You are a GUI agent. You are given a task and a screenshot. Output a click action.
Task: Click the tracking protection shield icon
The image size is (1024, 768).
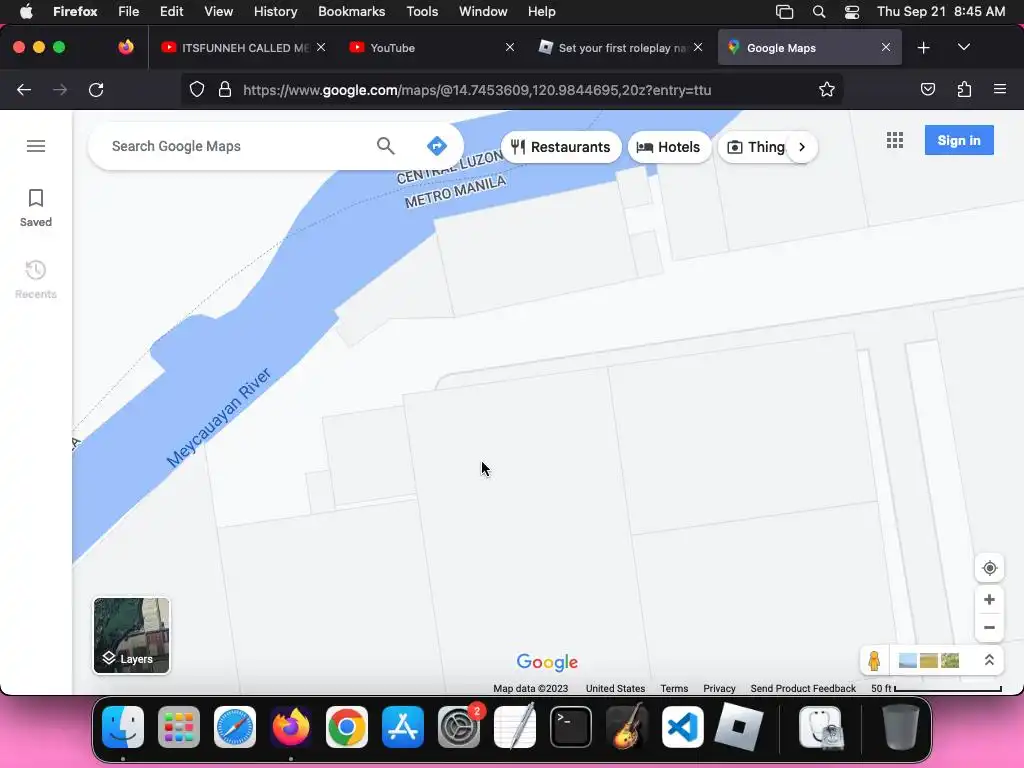[197, 89]
